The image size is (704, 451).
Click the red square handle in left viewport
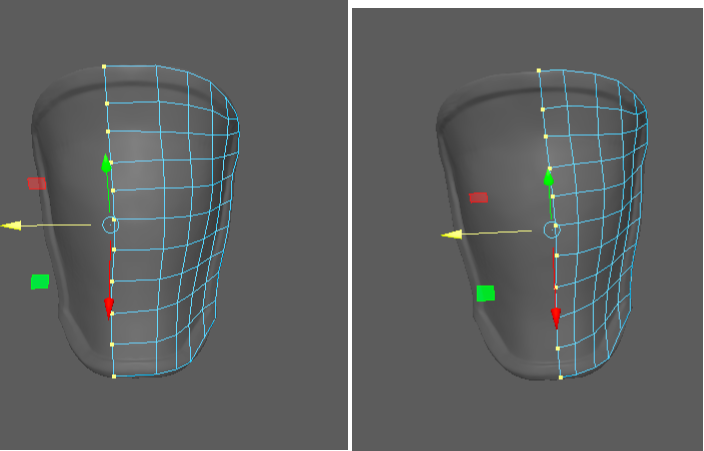pyautogui.click(x=37, y=183)
